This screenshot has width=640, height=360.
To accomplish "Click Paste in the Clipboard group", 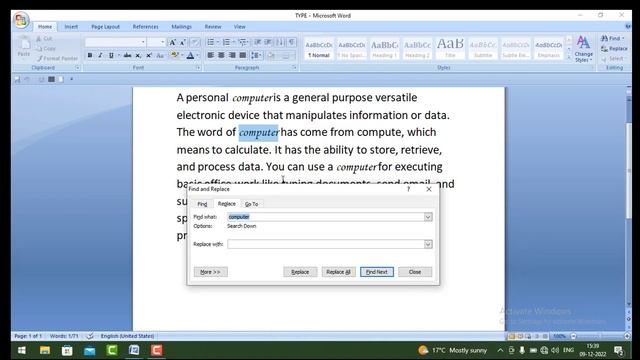I will coord(24,47).
